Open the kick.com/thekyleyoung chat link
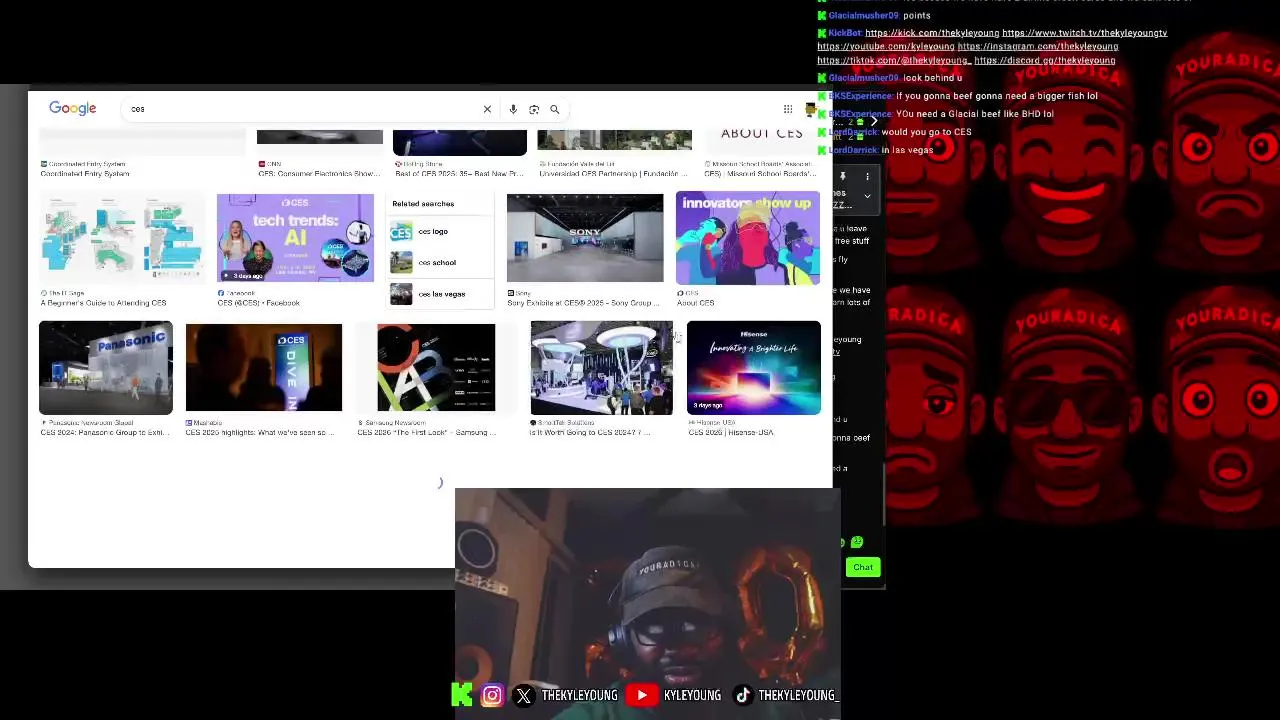The height and width of the screenshot is (720, 1280). [x=932, y=33]
